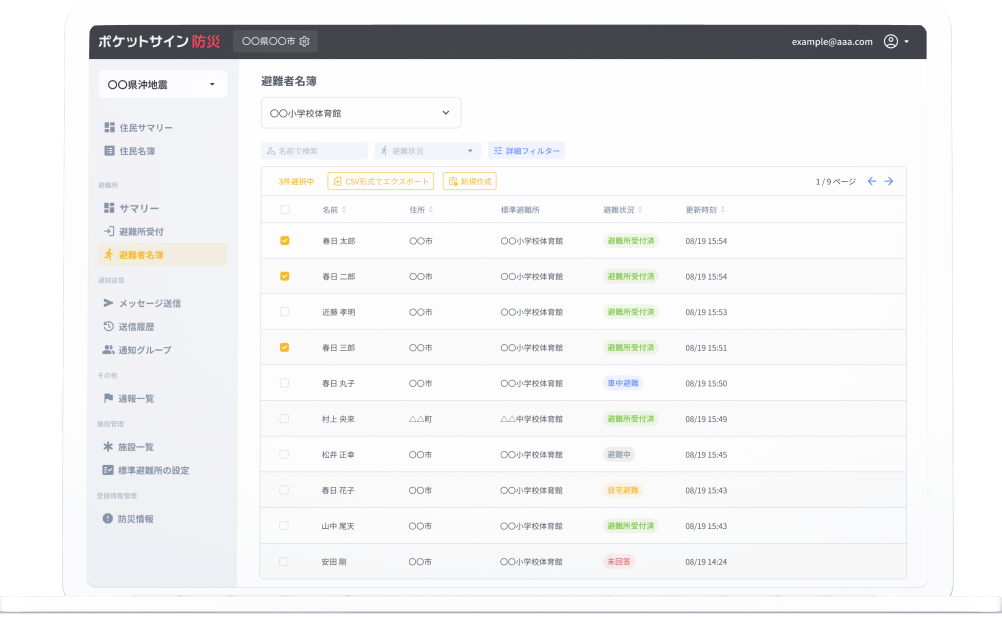Image resolution: width=1002 pixels, height=617 pixels.
Task: Open the user account icon menu
Action: click(x=891, y=42)
